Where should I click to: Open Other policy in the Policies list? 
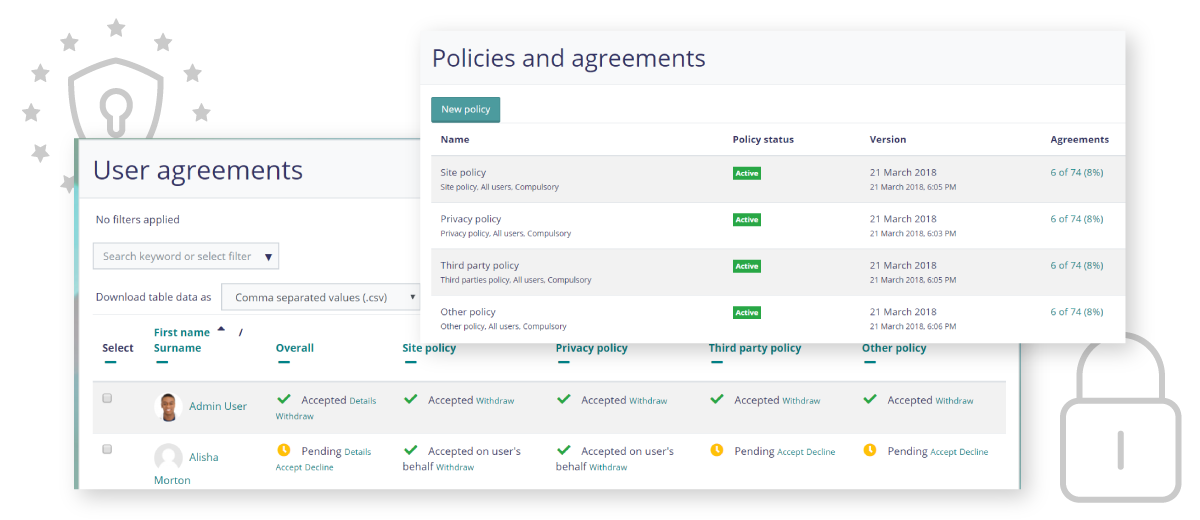click(468, 311)
